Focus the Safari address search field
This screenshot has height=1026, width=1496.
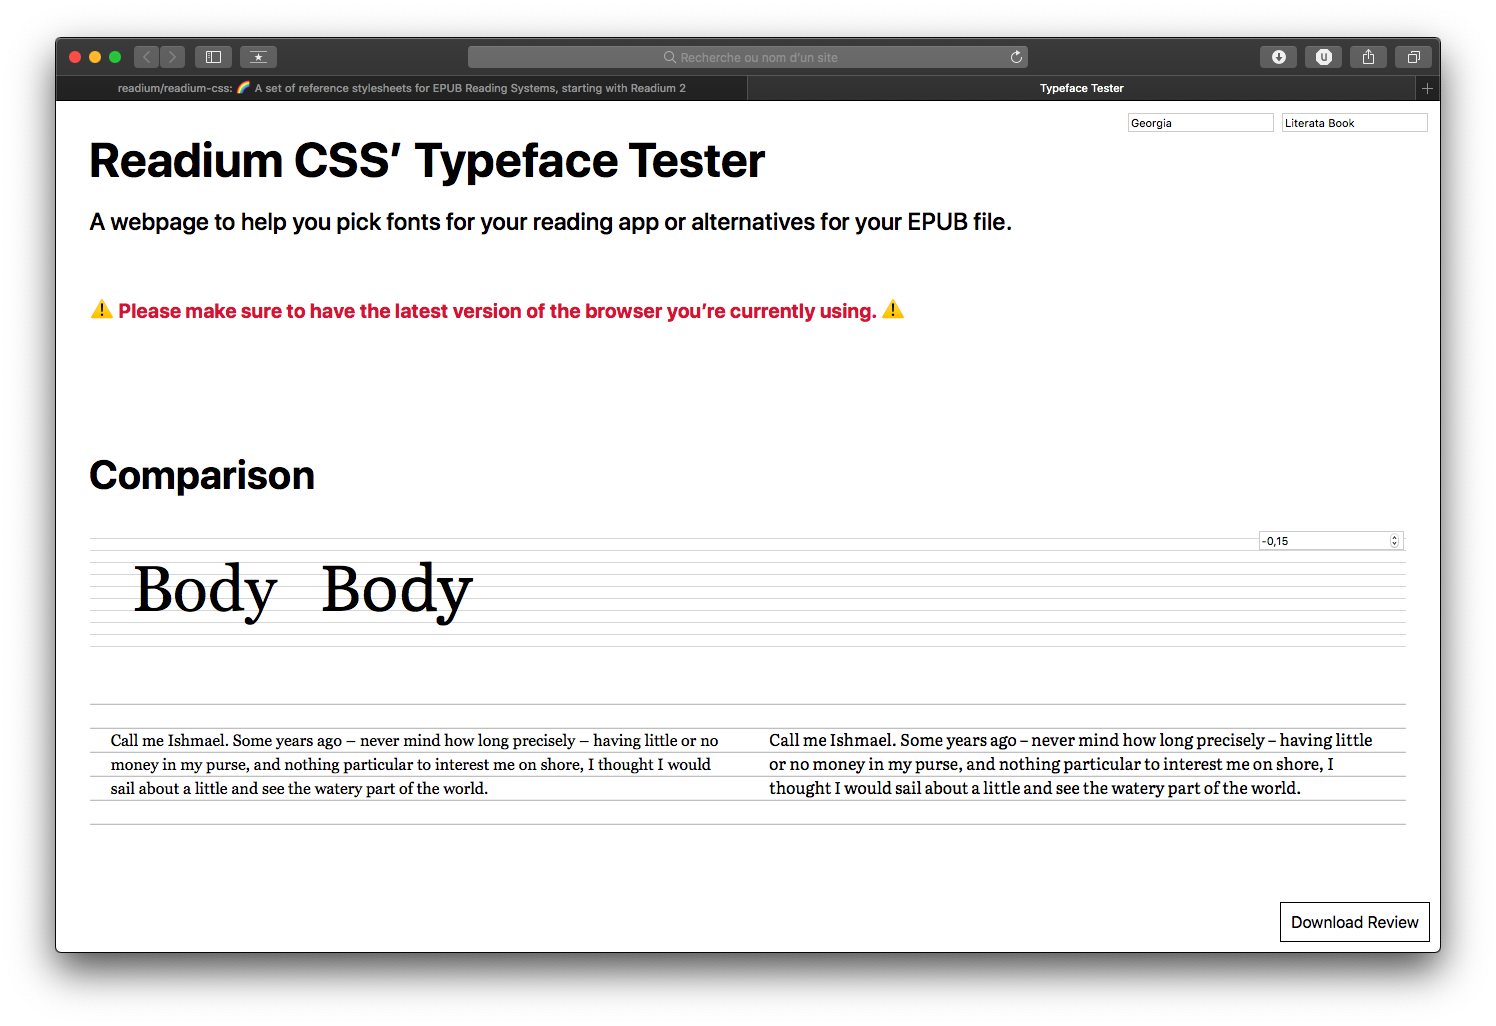(x=748, y=57)
